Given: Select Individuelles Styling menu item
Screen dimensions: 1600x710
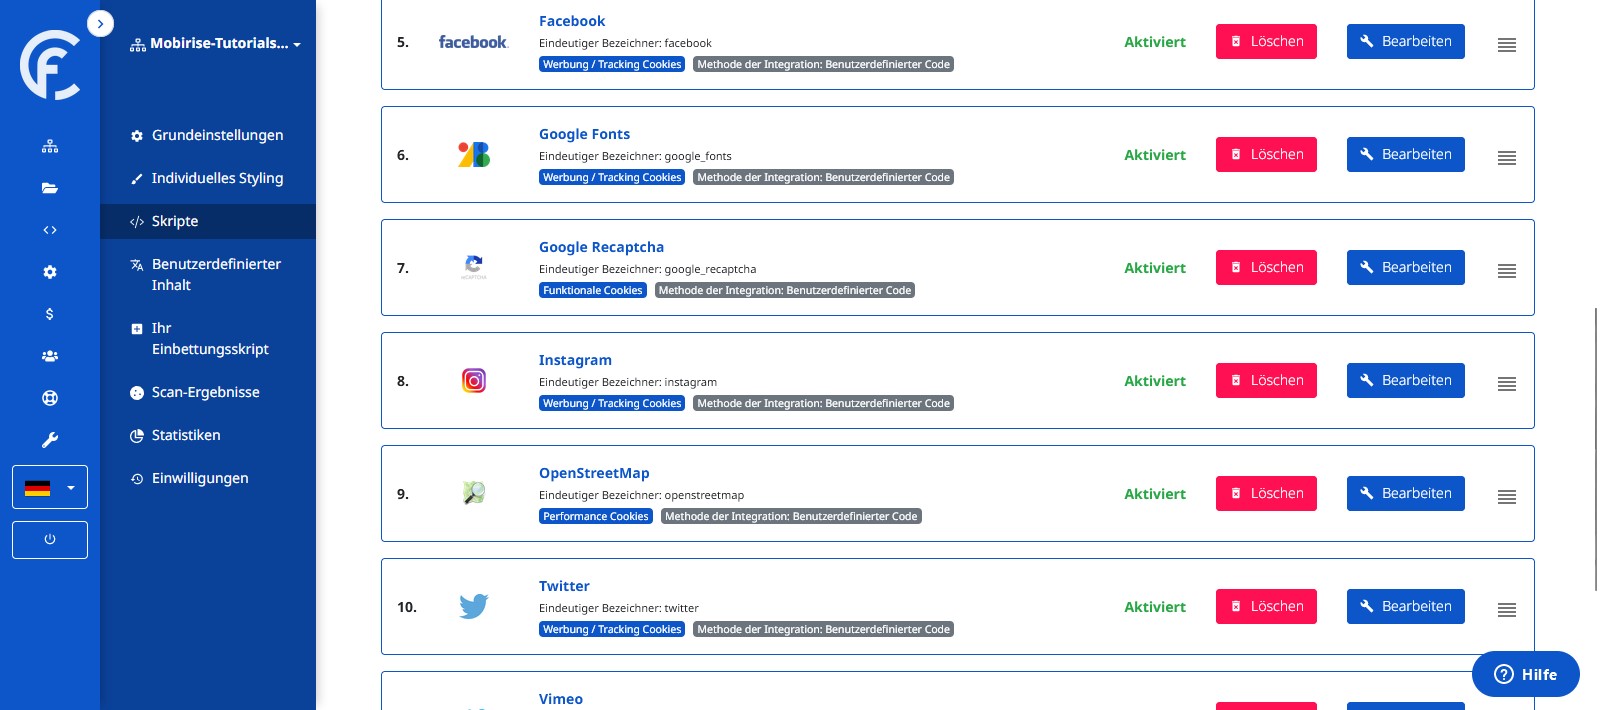Looking at the screenshot, I should pyautogui.click(x=217, y=178).
